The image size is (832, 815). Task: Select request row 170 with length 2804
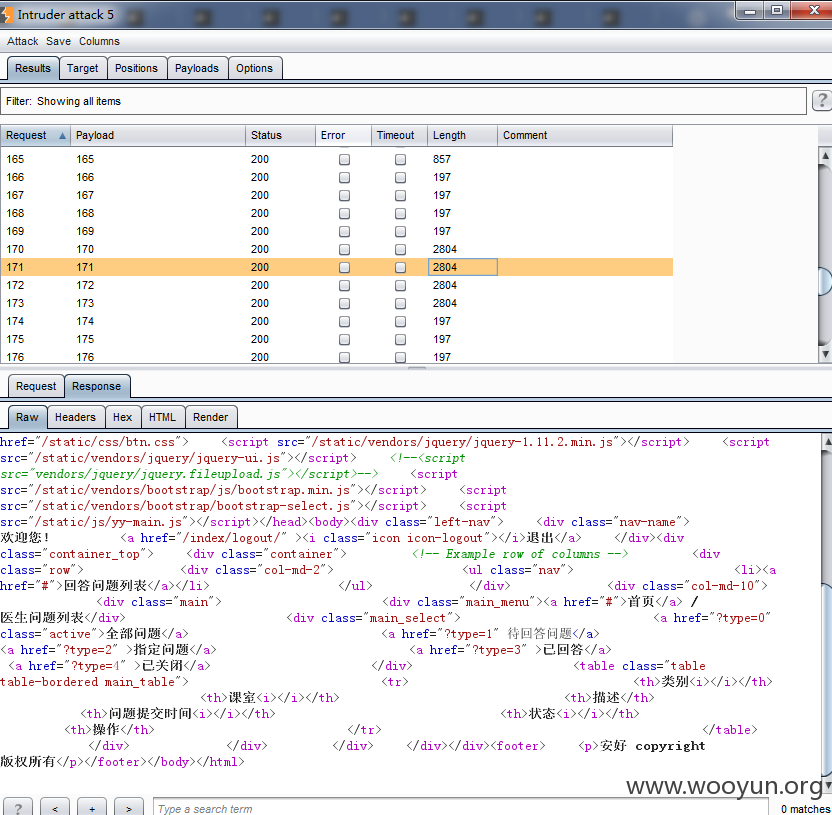point(336,249)
